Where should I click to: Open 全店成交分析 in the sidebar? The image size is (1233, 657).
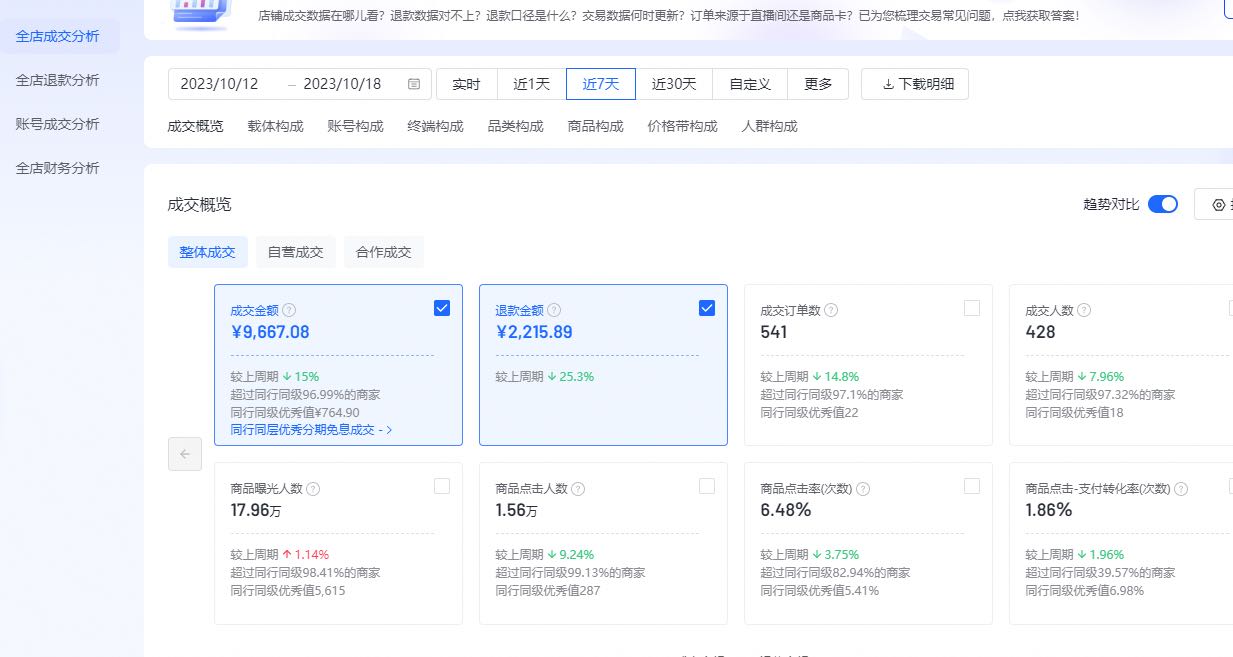pos(58,36)
